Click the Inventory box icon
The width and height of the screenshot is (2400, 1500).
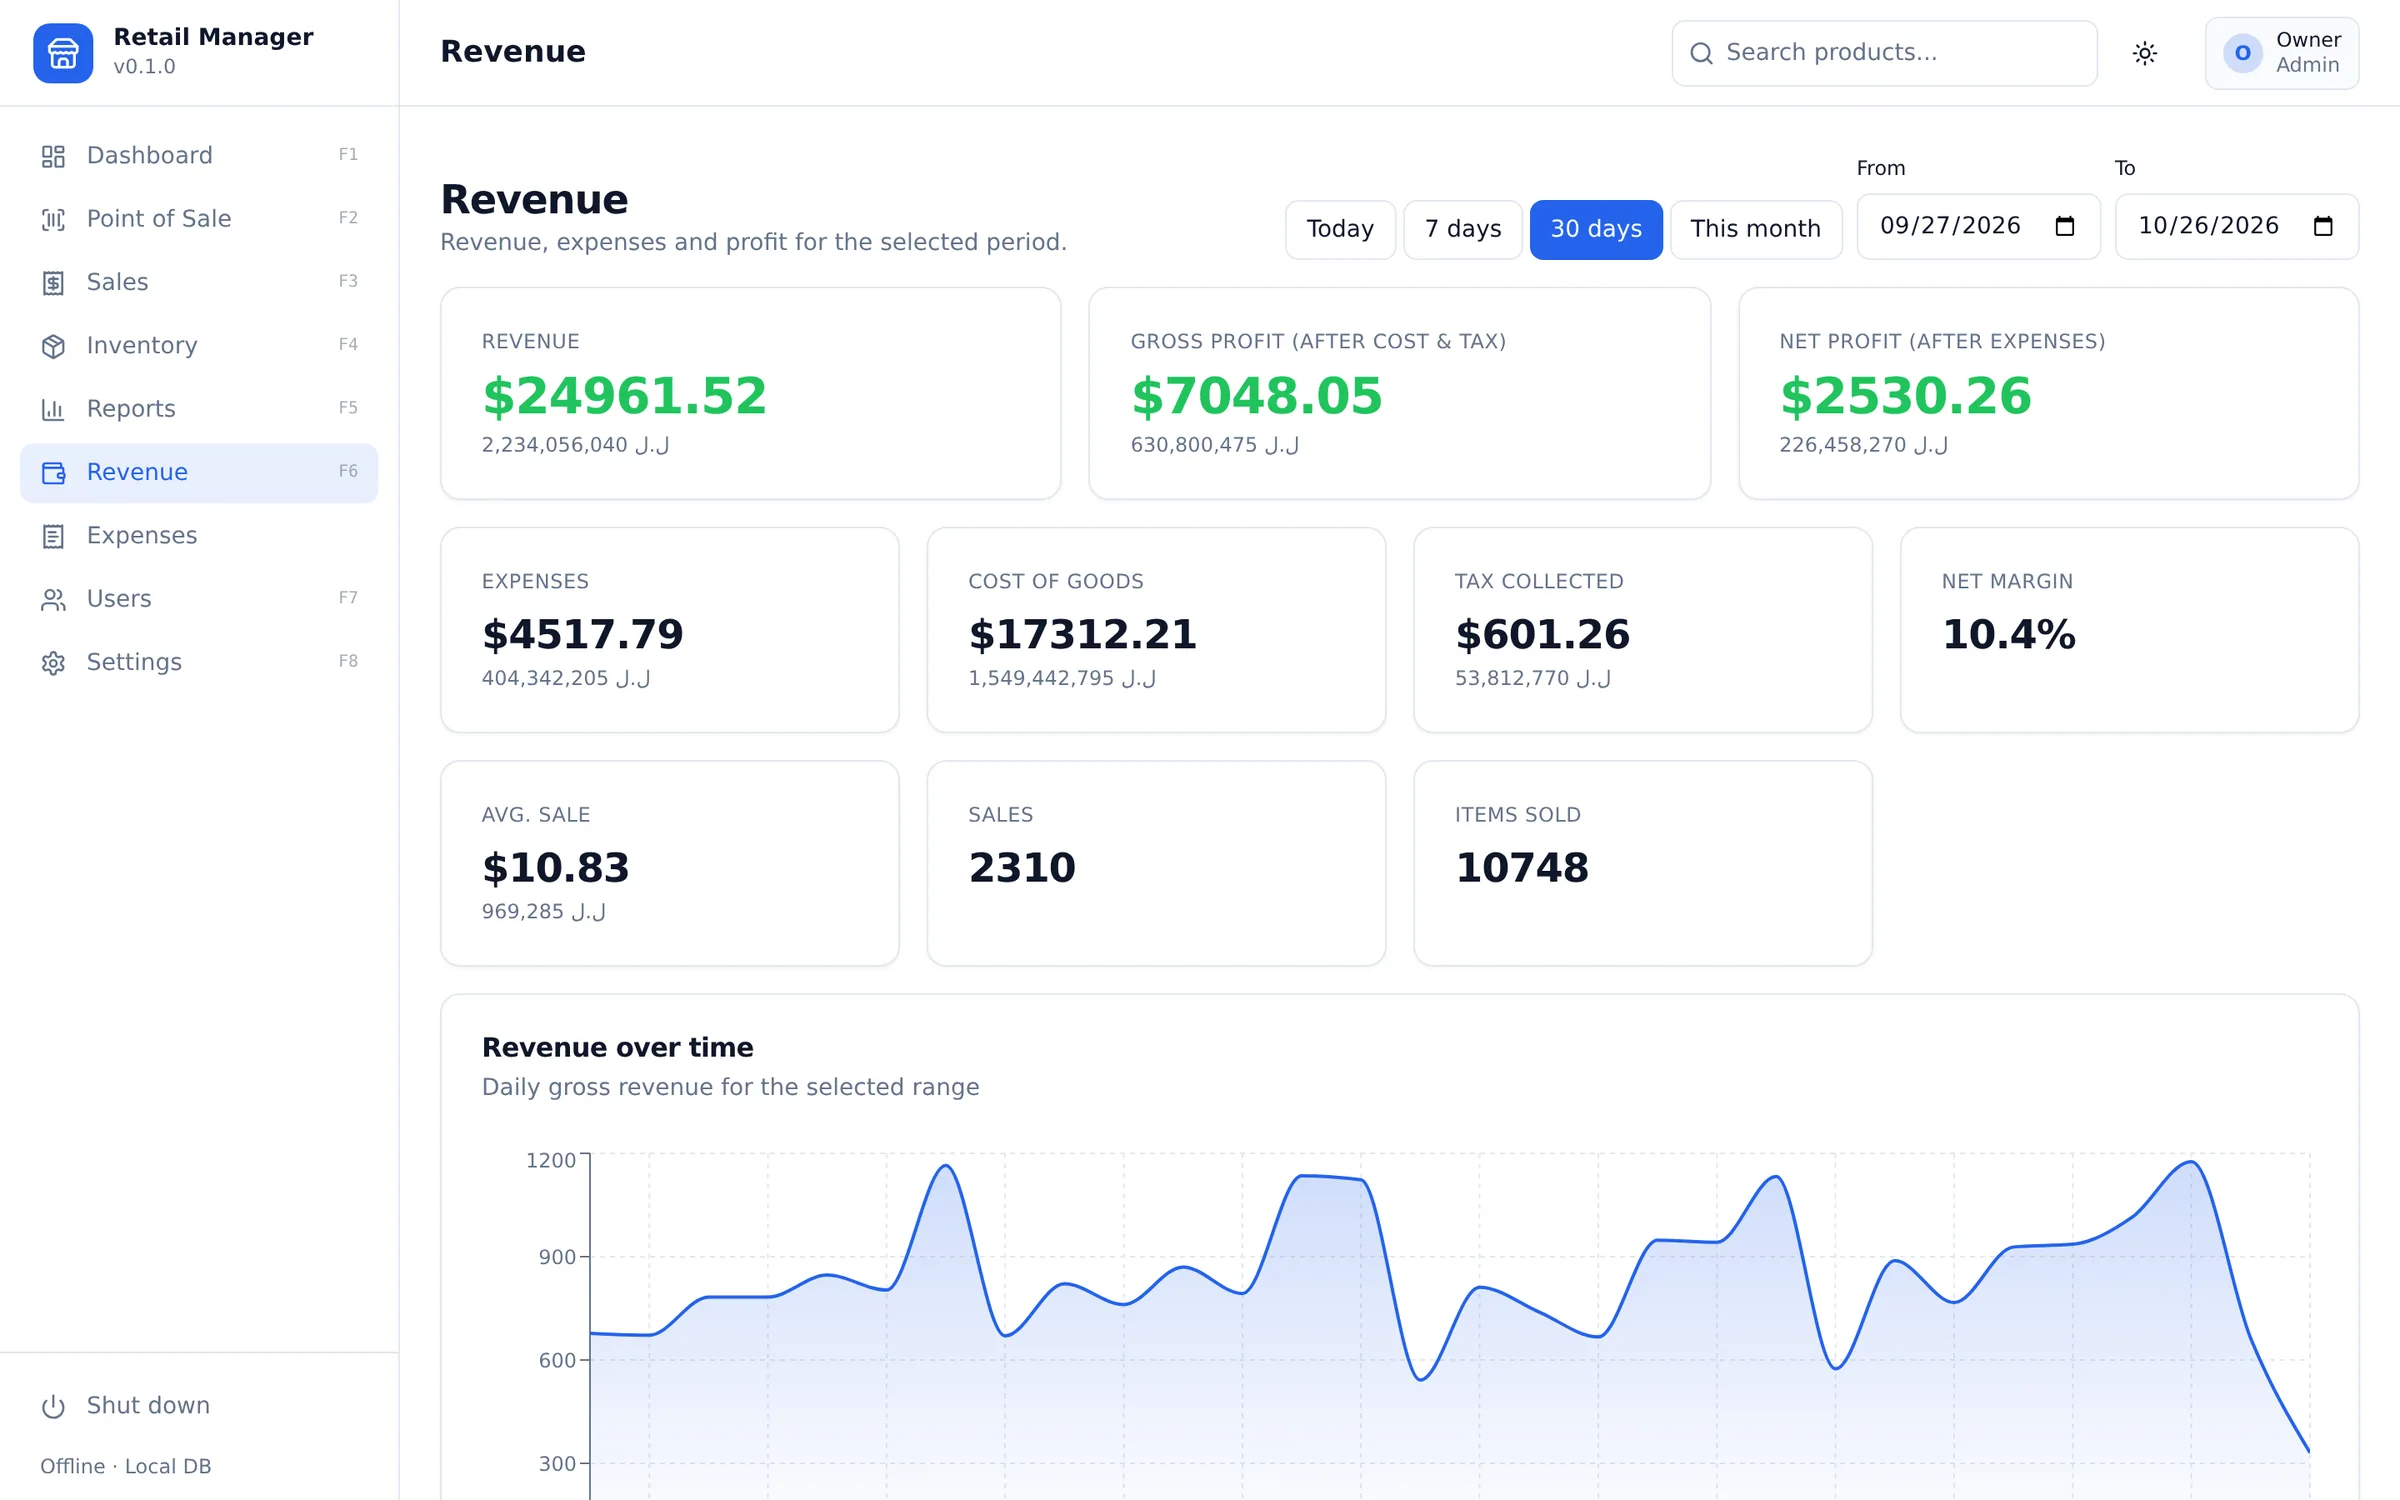tap(53, 346)
